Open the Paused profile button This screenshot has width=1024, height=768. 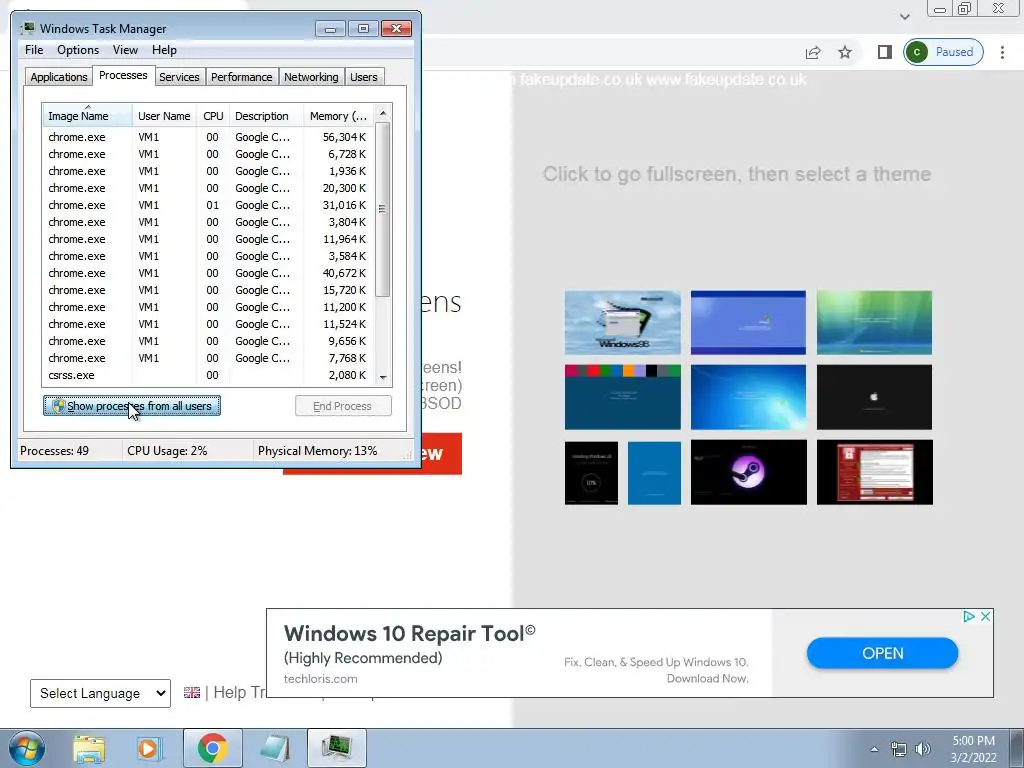[x=943, y=52]
